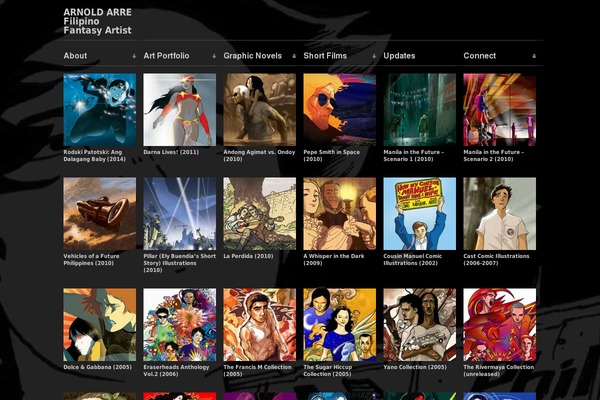The image size is (600, 400).
Task: Click Cousin Manuel Comic Illustrations caption
Action: point(412,260)
